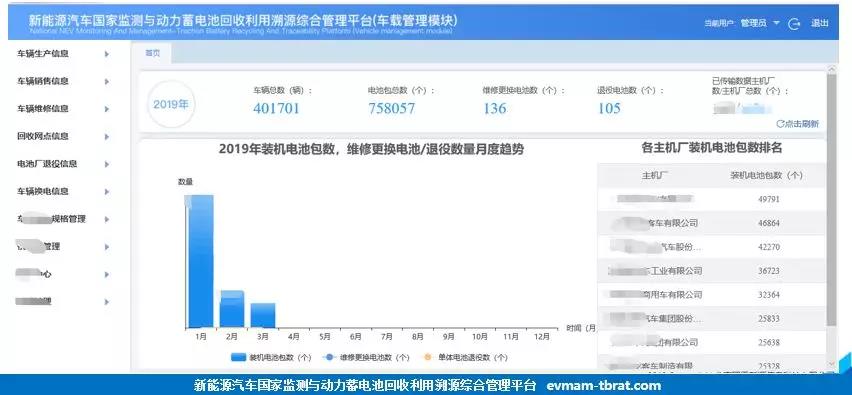The height and width of the screenshot is (395, 852).
Task: Click the 退出 logout text
Action: (x=820, y=23)
